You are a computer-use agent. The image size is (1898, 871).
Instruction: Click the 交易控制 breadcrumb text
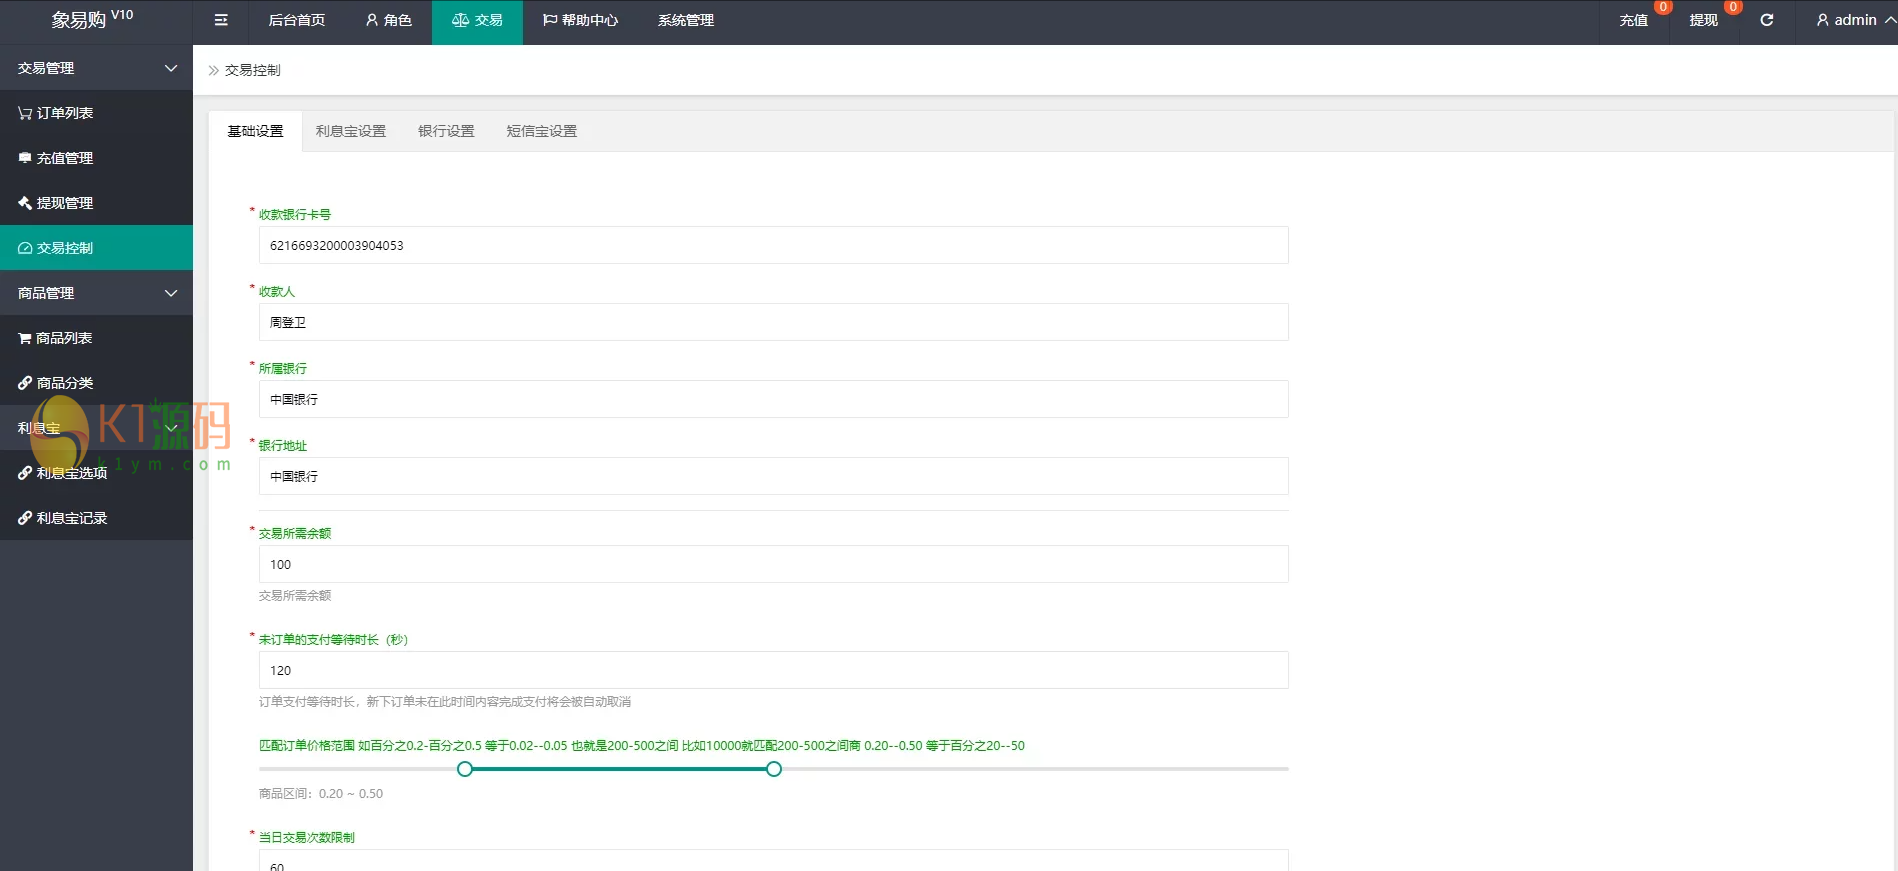(x=253, y=70)
